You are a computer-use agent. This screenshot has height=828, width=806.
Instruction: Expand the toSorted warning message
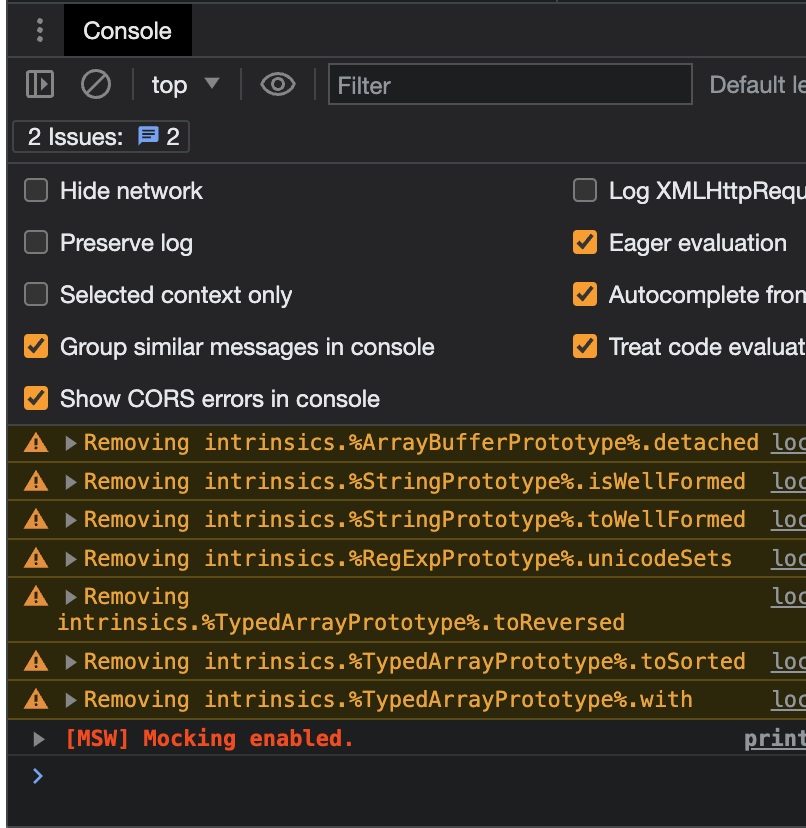point(71,662)
